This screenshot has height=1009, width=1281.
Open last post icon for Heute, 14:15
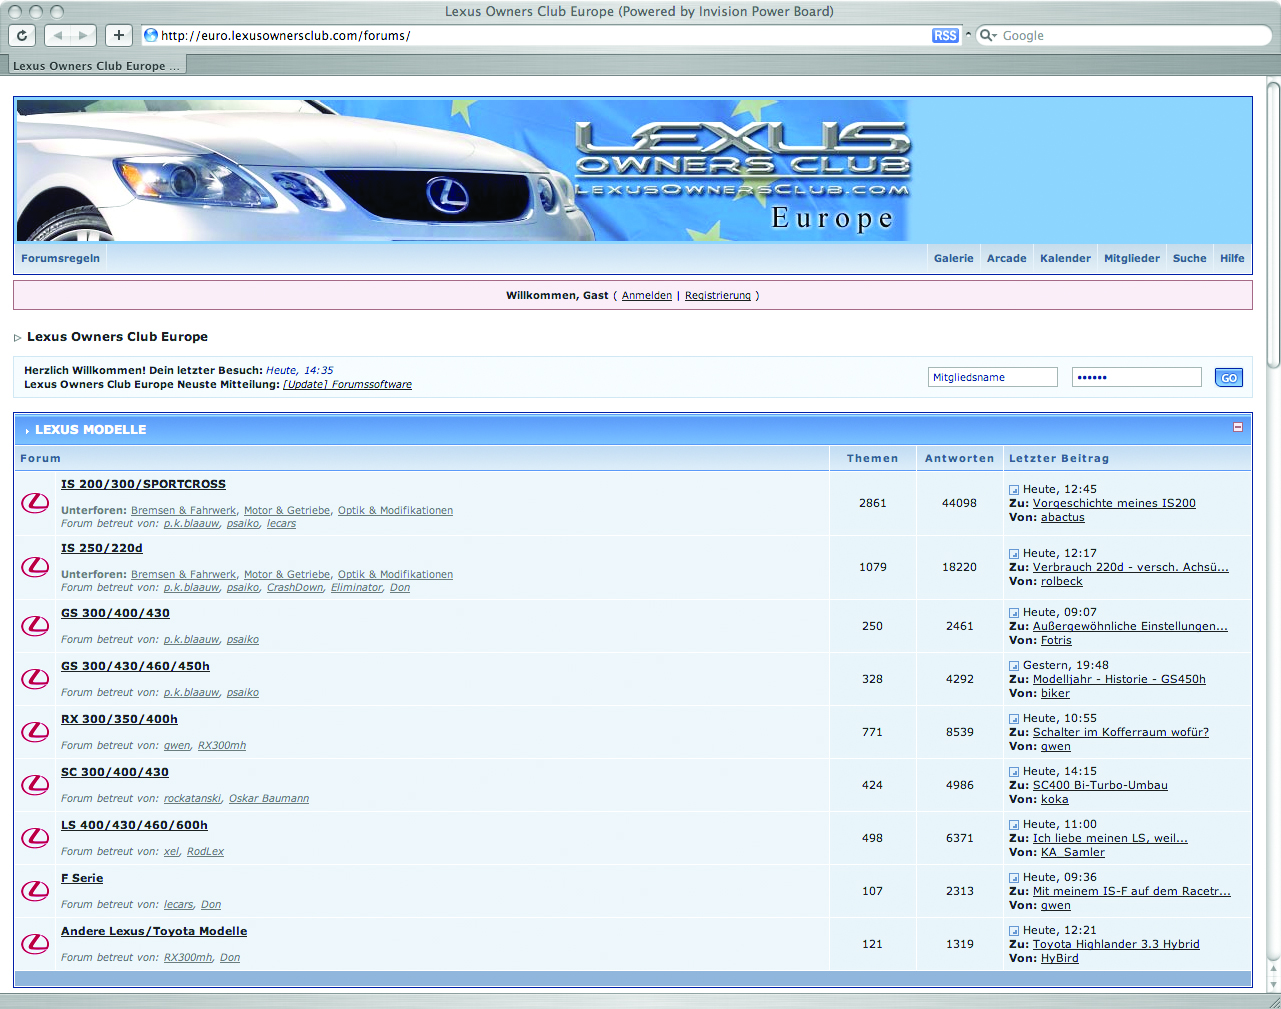(1014, 772)
